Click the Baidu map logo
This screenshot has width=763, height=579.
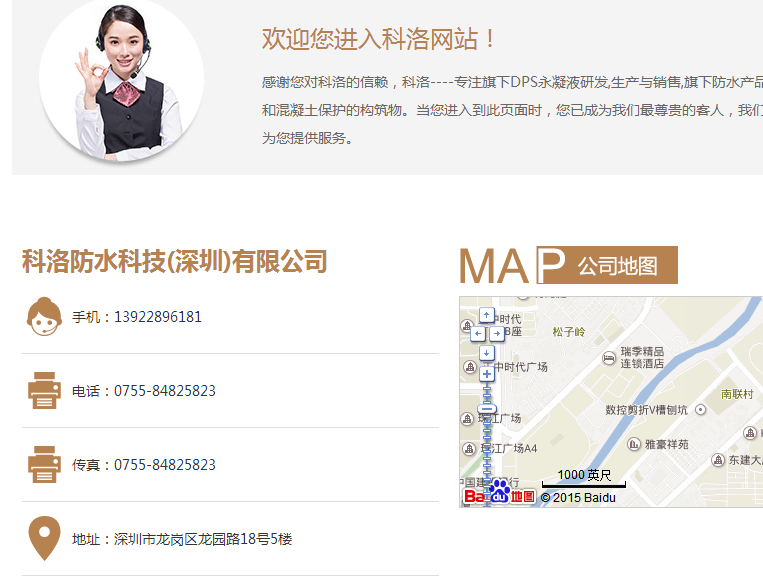[499, 493]
